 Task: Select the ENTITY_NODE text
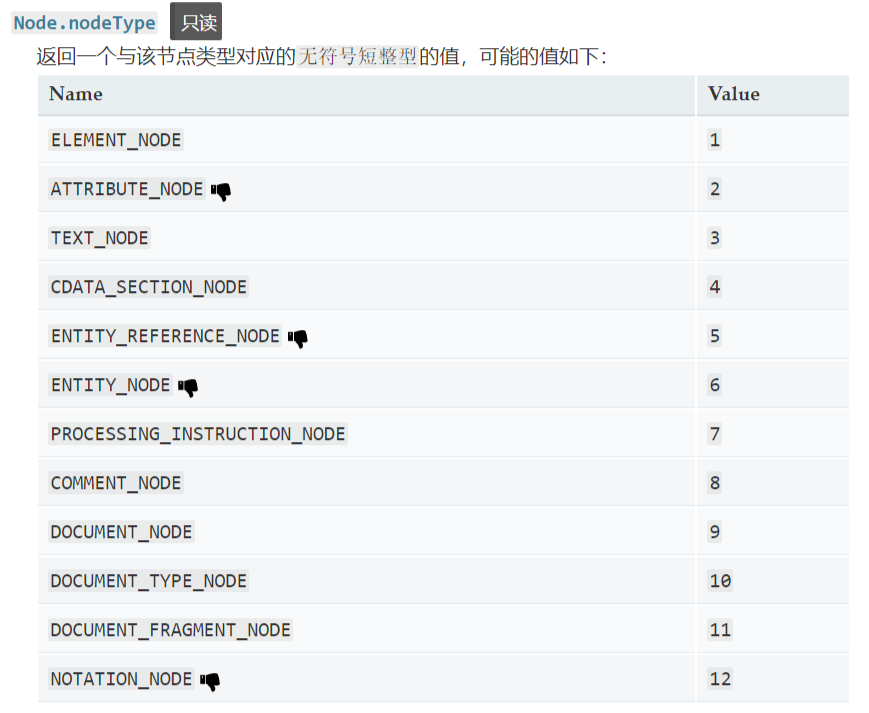110,385
